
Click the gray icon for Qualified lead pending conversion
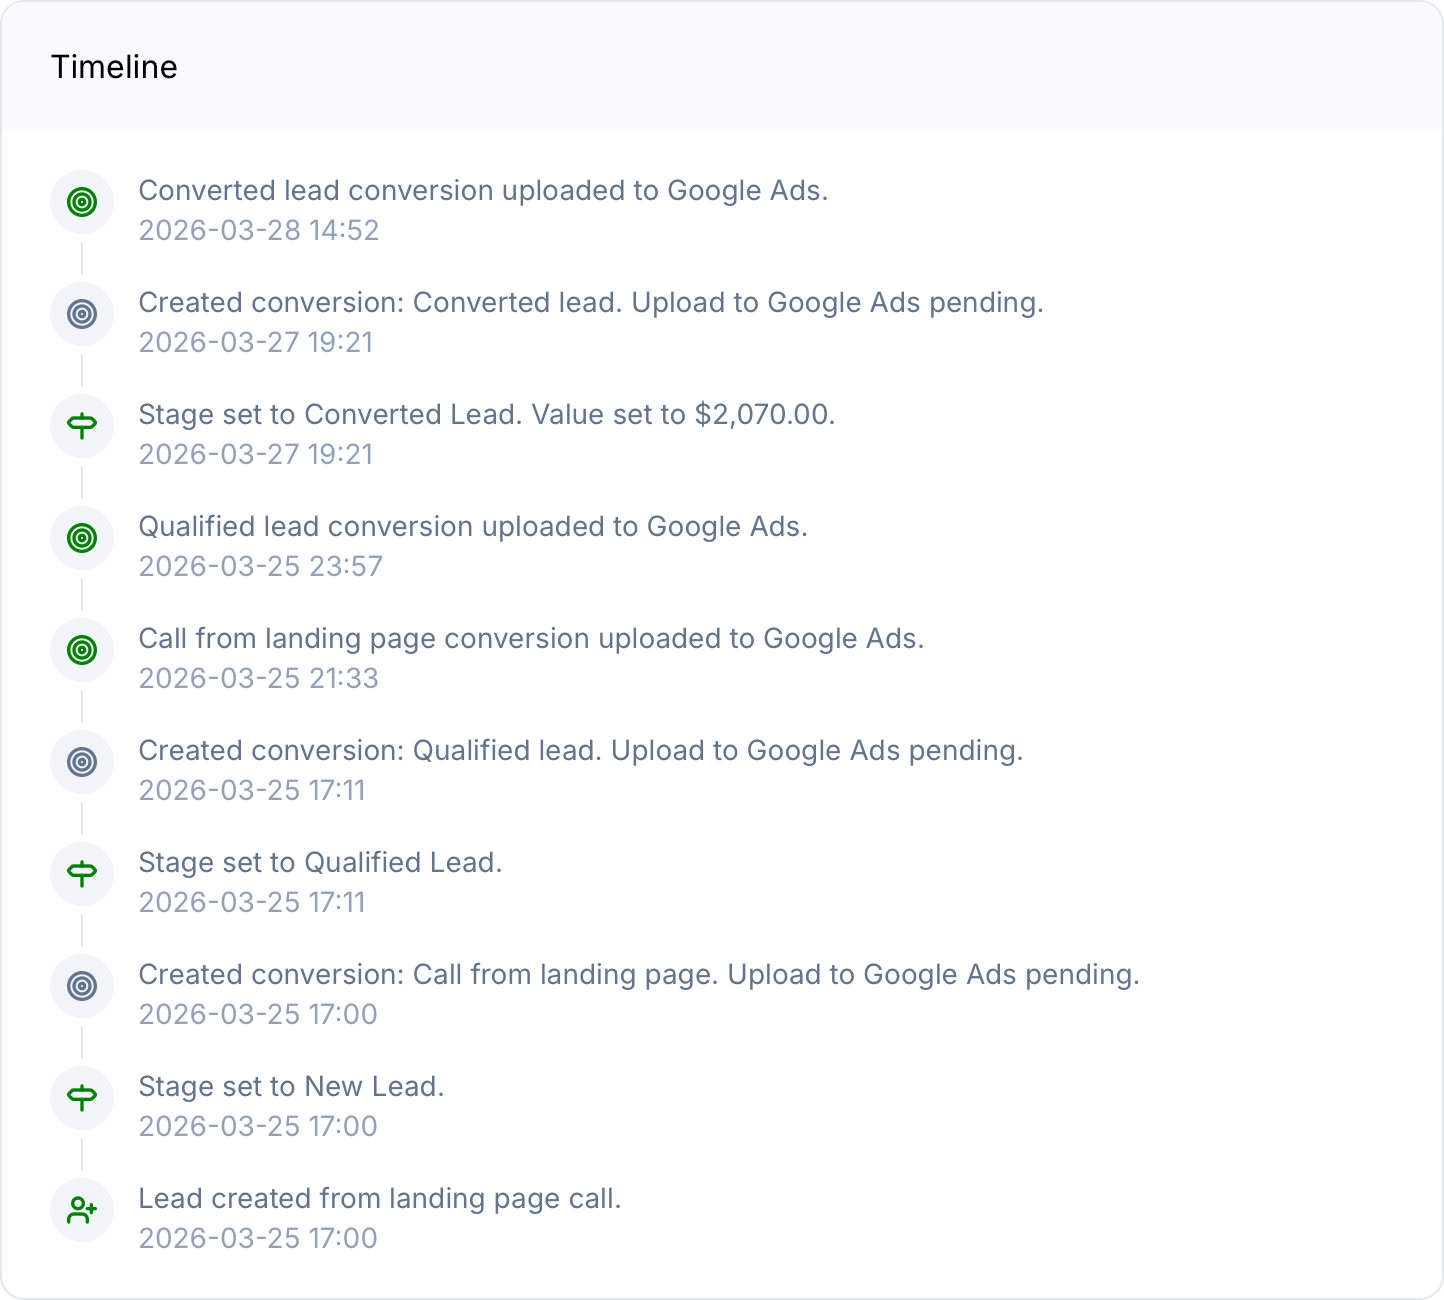82,761
